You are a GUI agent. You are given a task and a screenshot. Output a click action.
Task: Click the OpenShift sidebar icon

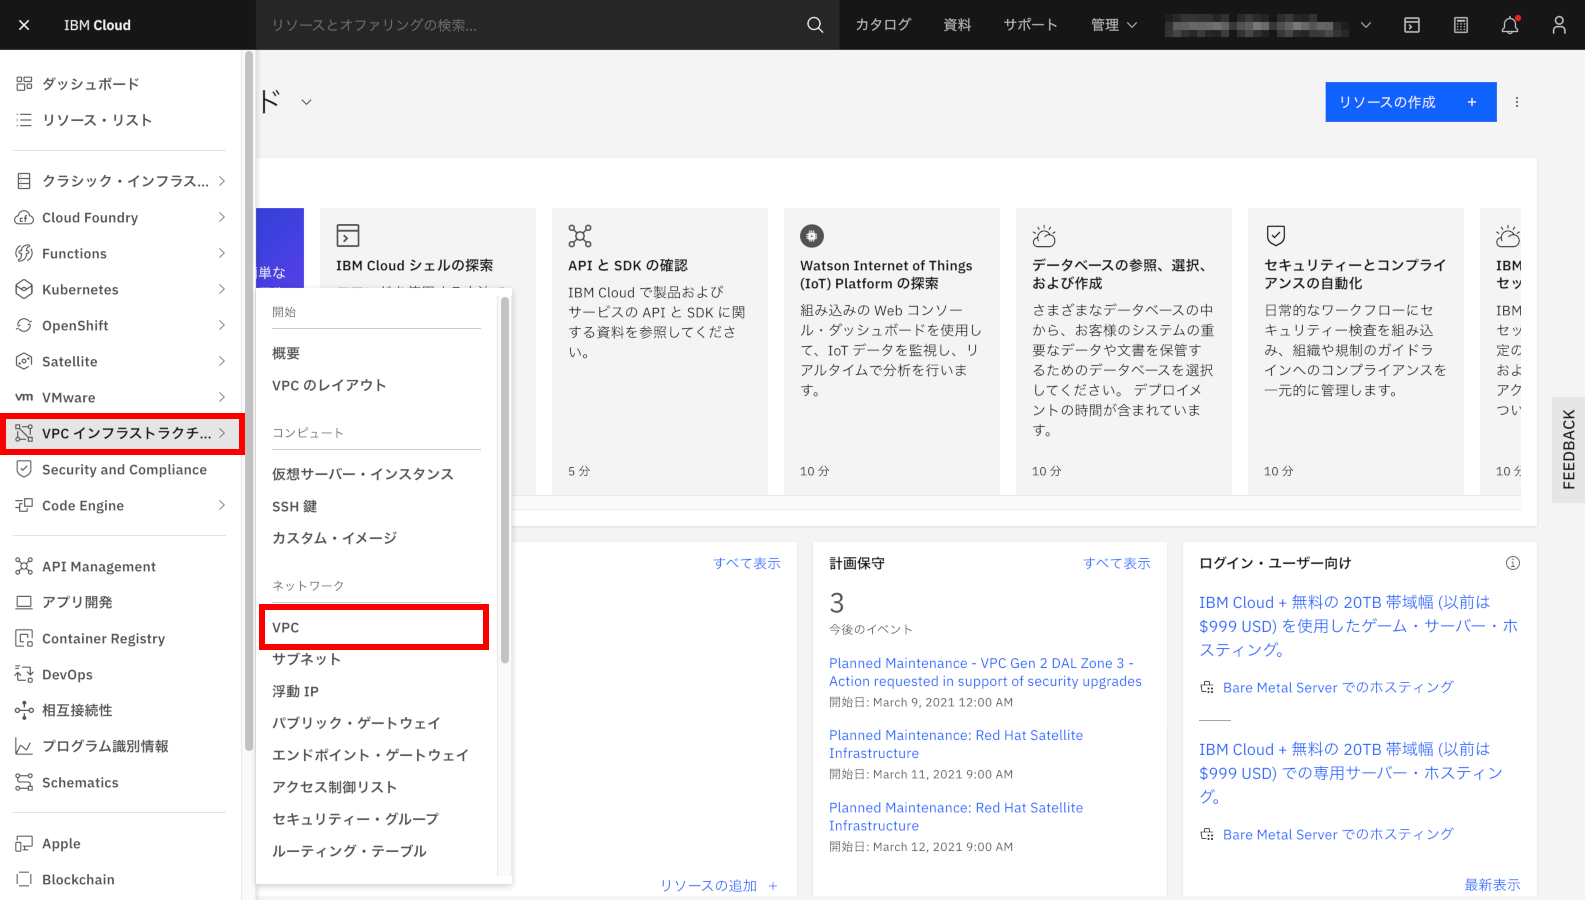[24, 325]
